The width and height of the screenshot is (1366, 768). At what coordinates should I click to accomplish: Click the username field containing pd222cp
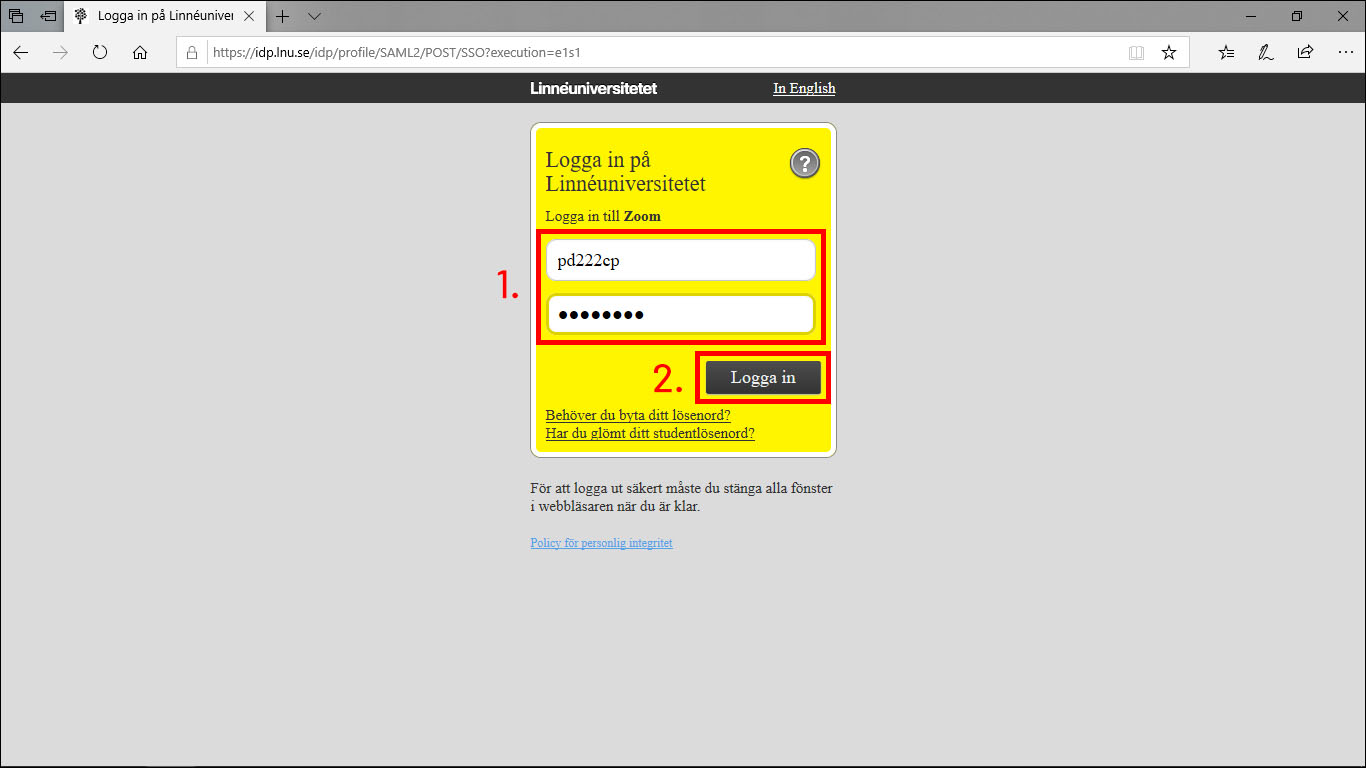[680, 261]
